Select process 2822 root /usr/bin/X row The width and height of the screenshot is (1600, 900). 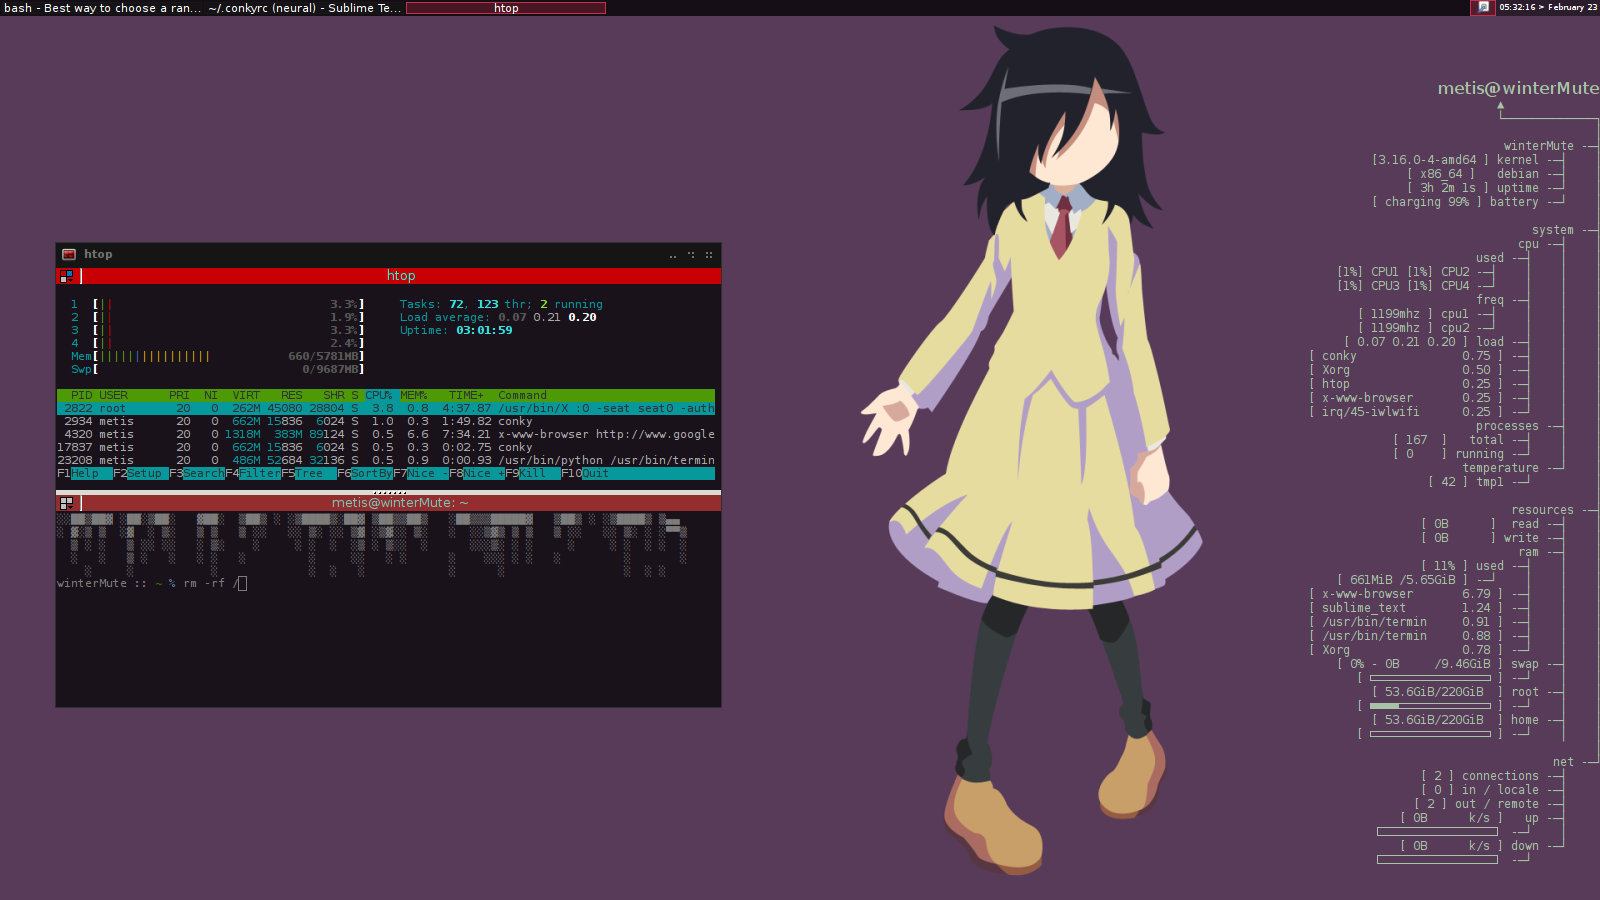(x=386, y=408)
